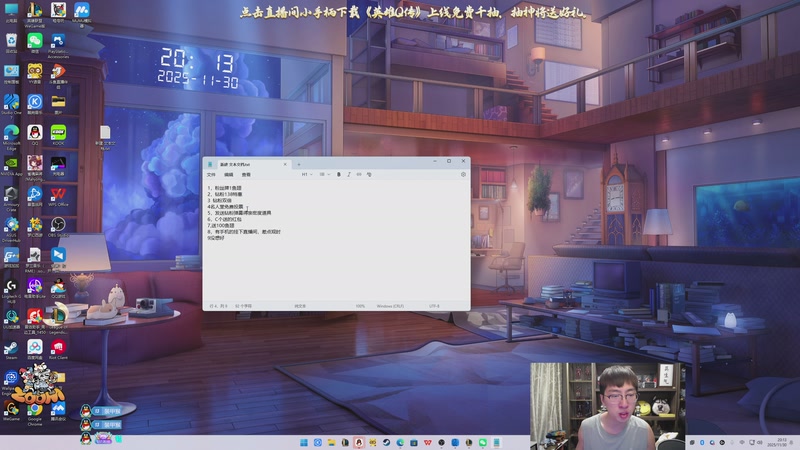Open the 编辑 menu in Notepad
This screenshot has width=800, height=450.
pyautogui.click(x=229, y=174)
